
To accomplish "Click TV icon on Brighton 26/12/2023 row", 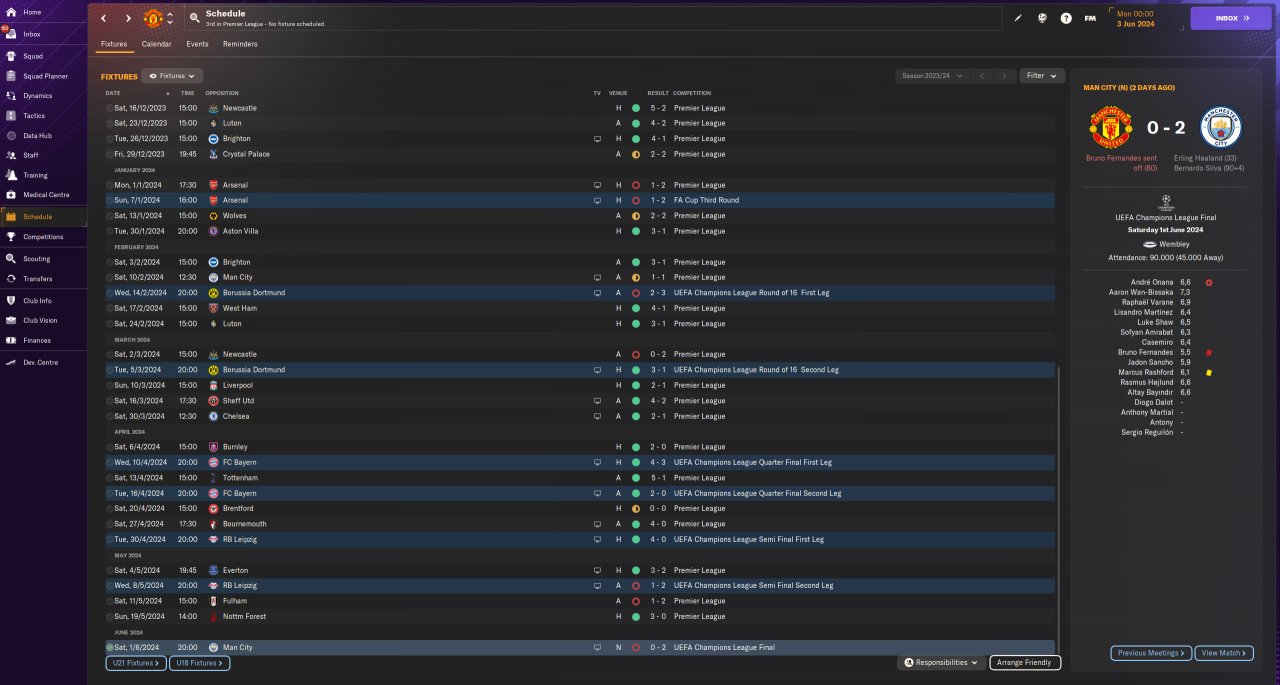I will pyautogui.click(x=597, y=139).
